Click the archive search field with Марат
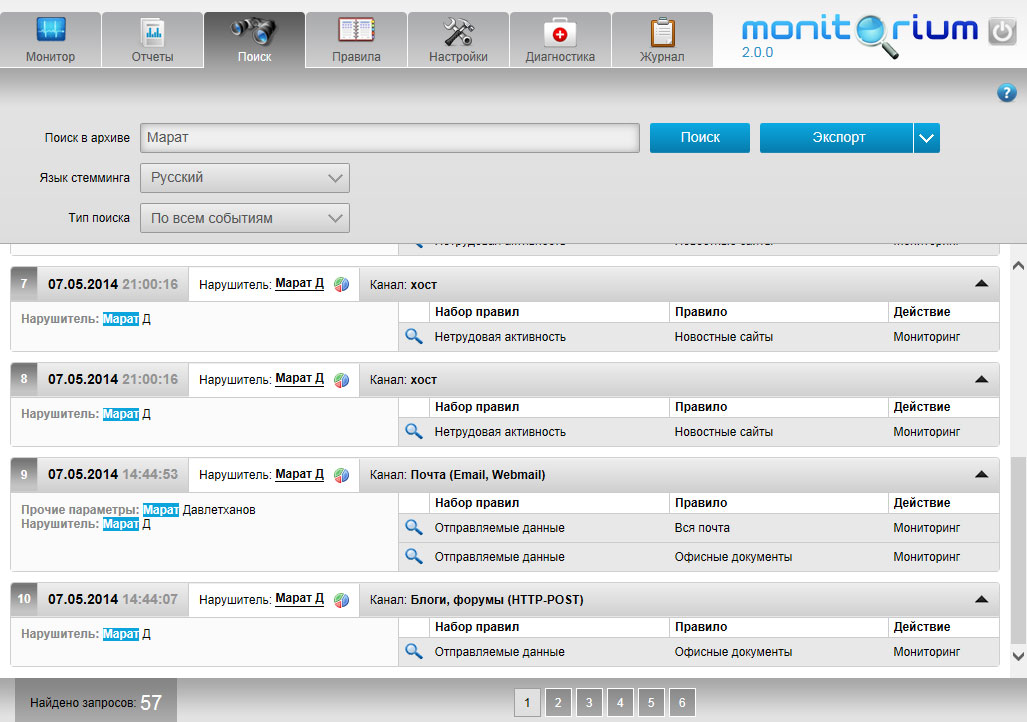 click(390, 138)
